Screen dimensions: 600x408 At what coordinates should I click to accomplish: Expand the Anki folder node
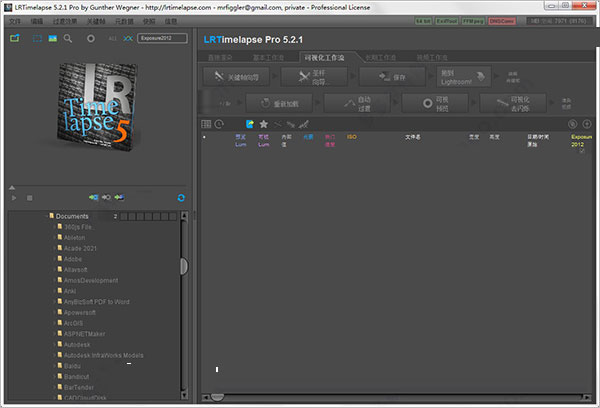(54, 291)
